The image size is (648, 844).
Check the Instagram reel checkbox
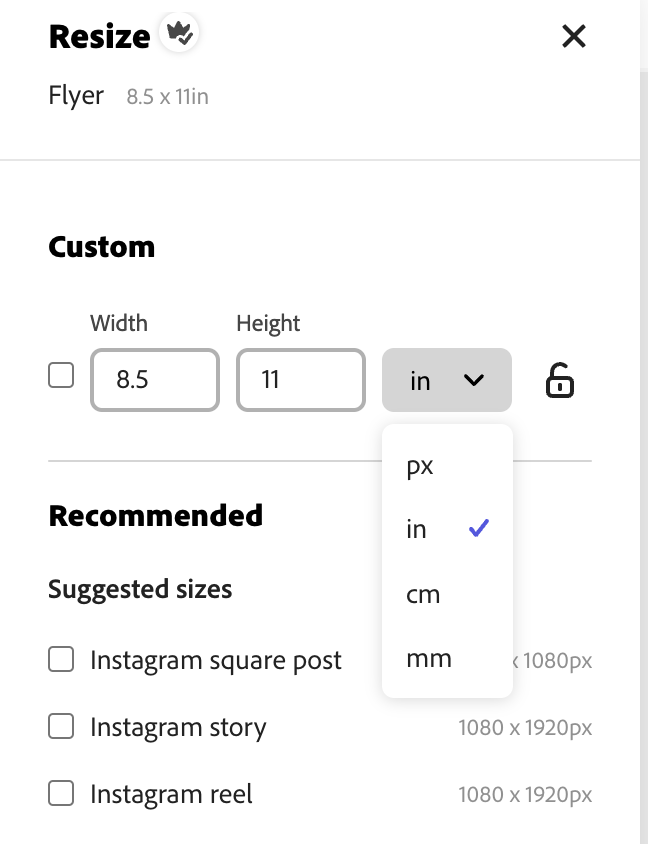61,793
